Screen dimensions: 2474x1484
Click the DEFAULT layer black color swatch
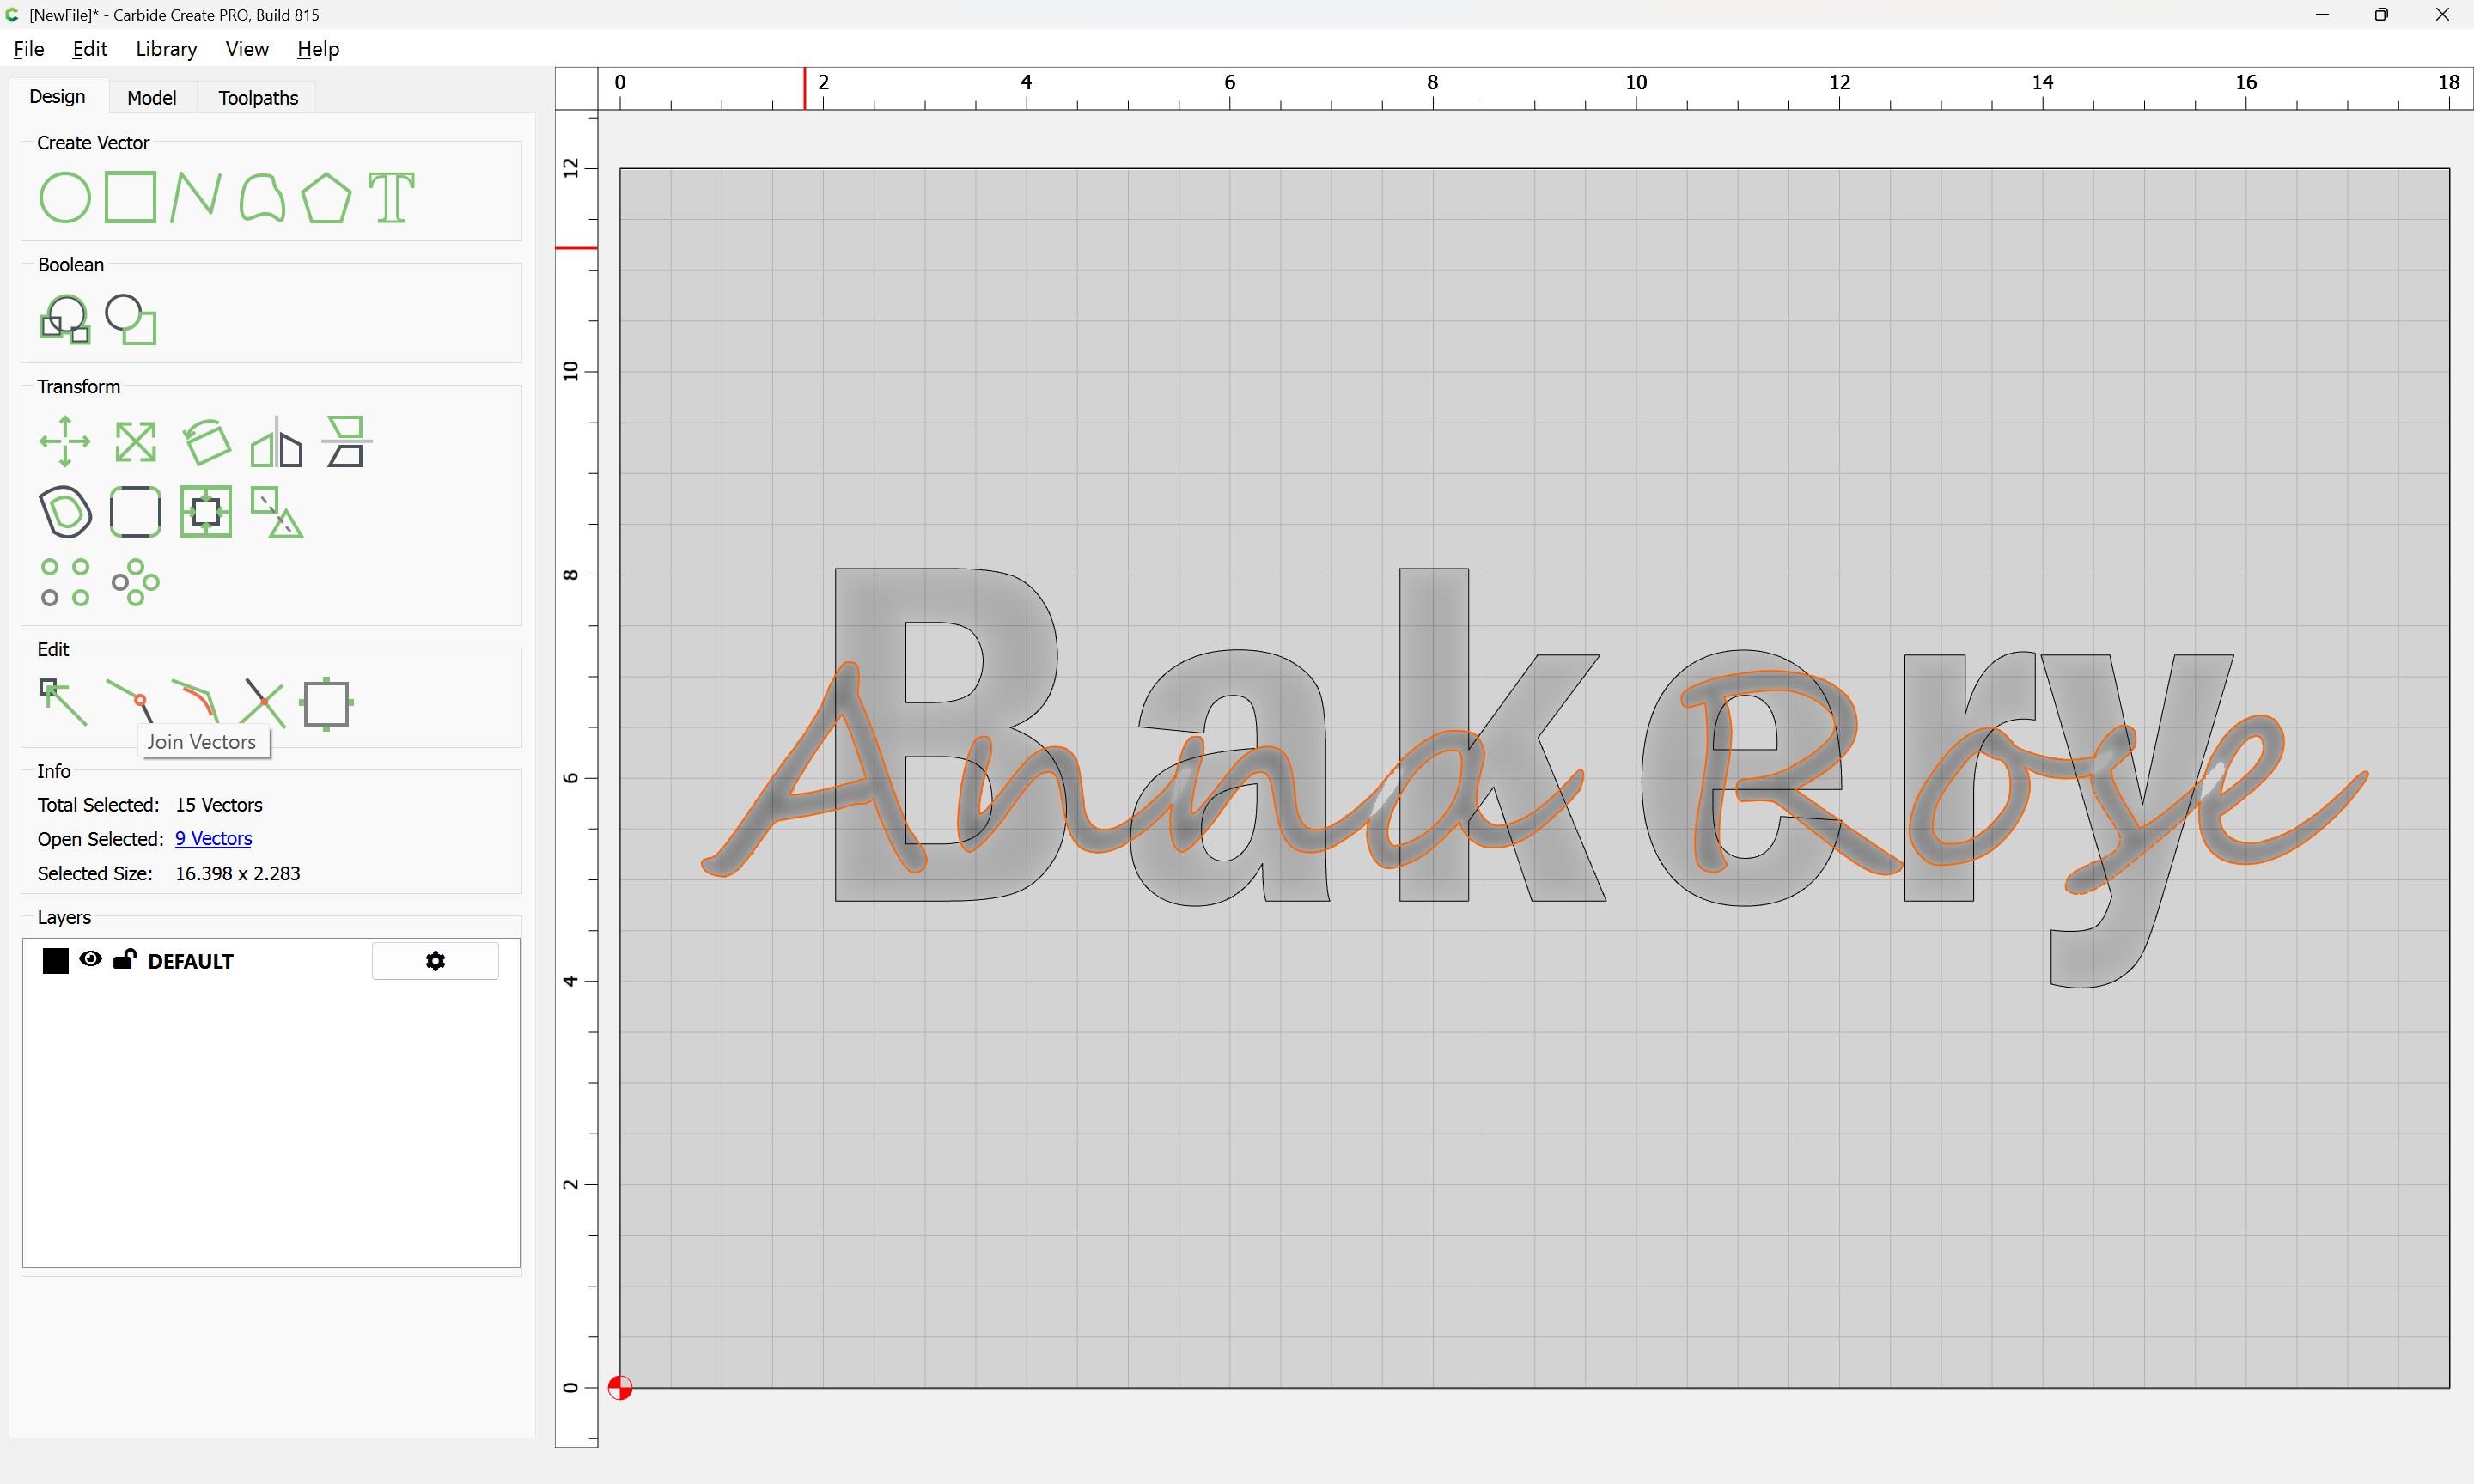click(x=56, y=961)
